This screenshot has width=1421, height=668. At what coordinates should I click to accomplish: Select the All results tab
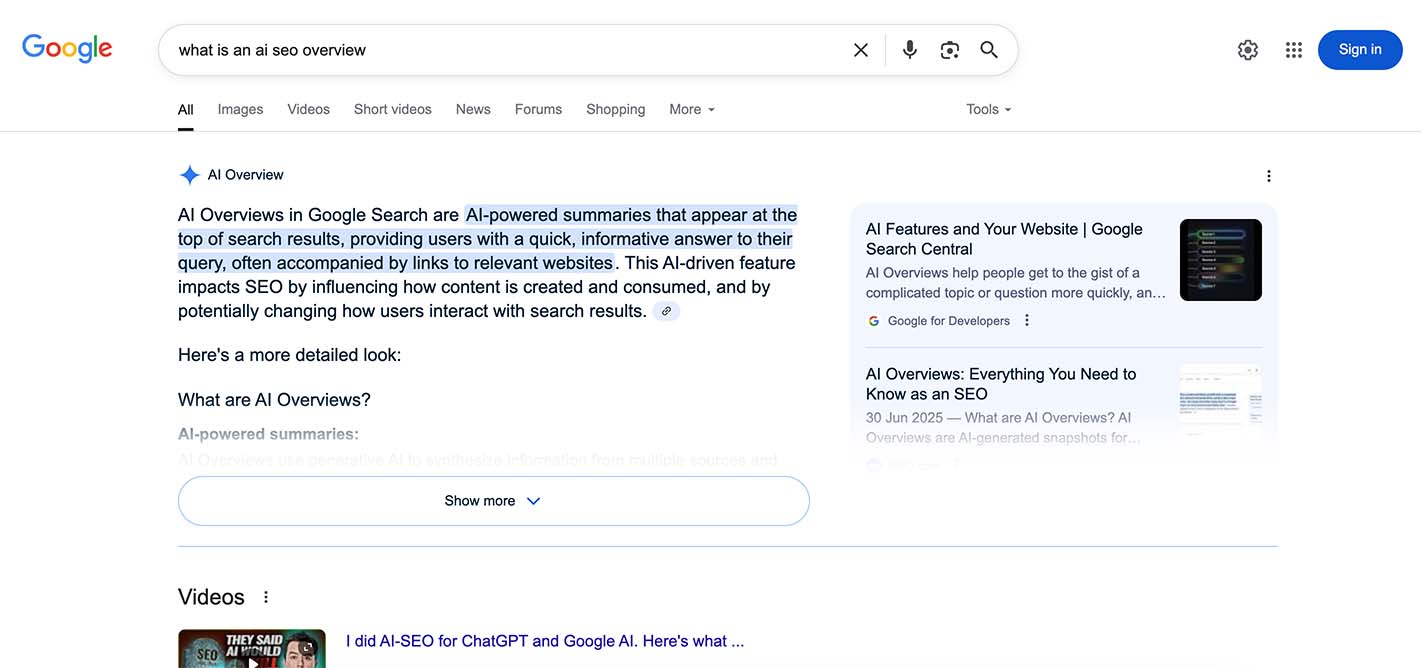186,109
